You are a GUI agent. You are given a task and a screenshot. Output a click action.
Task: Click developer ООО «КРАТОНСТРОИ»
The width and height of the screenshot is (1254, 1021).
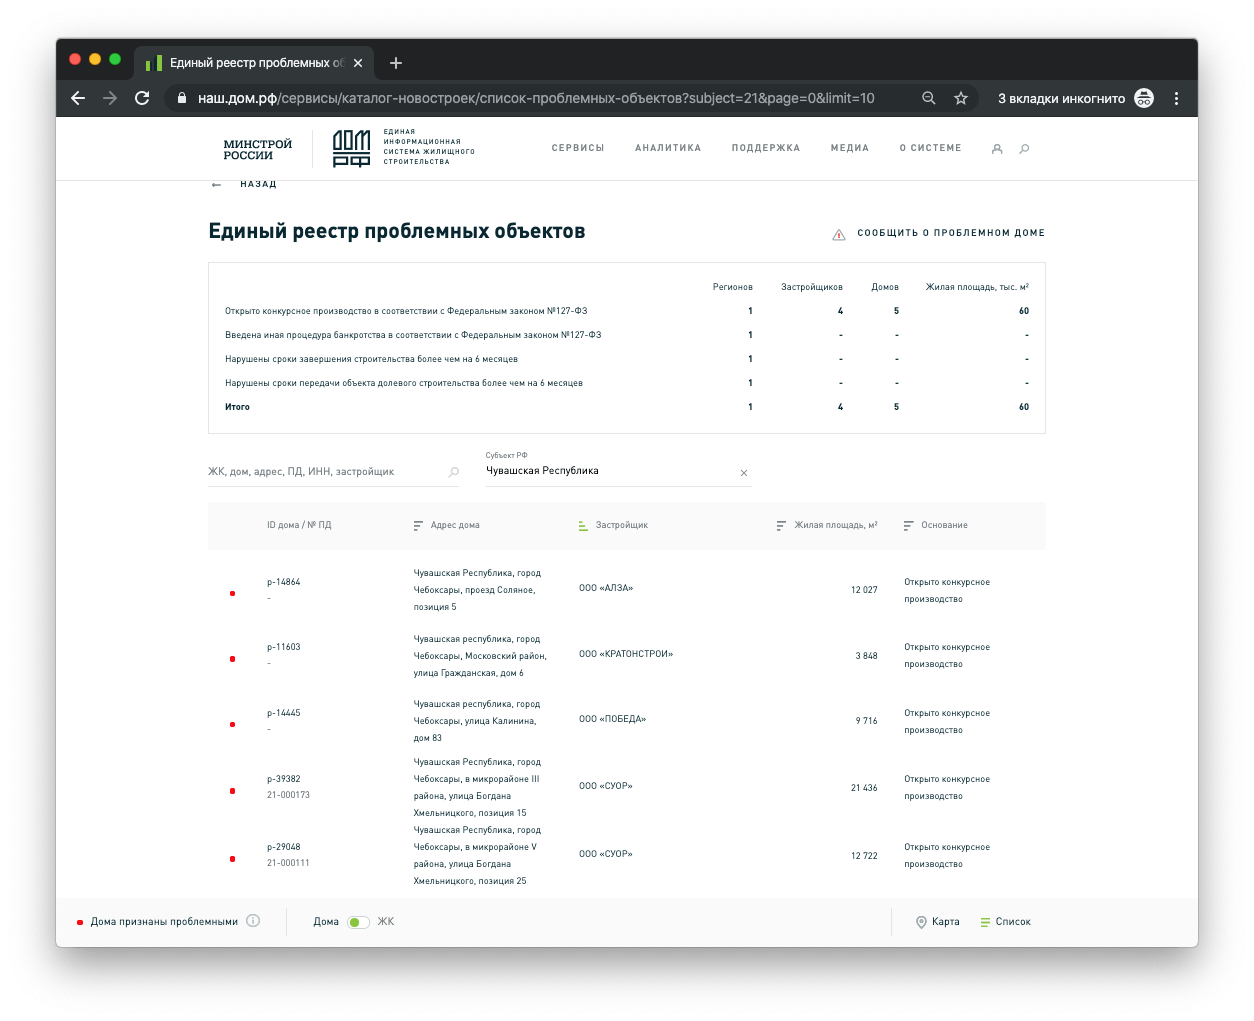click(626, 654)
